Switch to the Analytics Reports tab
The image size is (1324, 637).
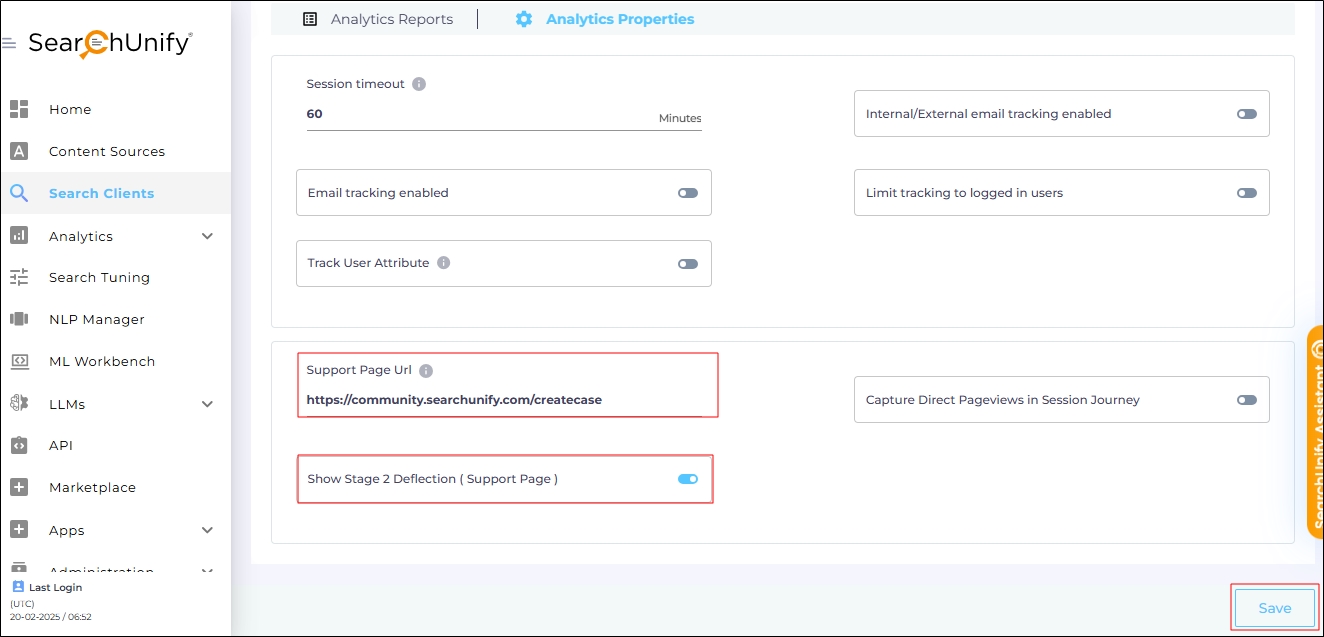click(x=378, y=19)
